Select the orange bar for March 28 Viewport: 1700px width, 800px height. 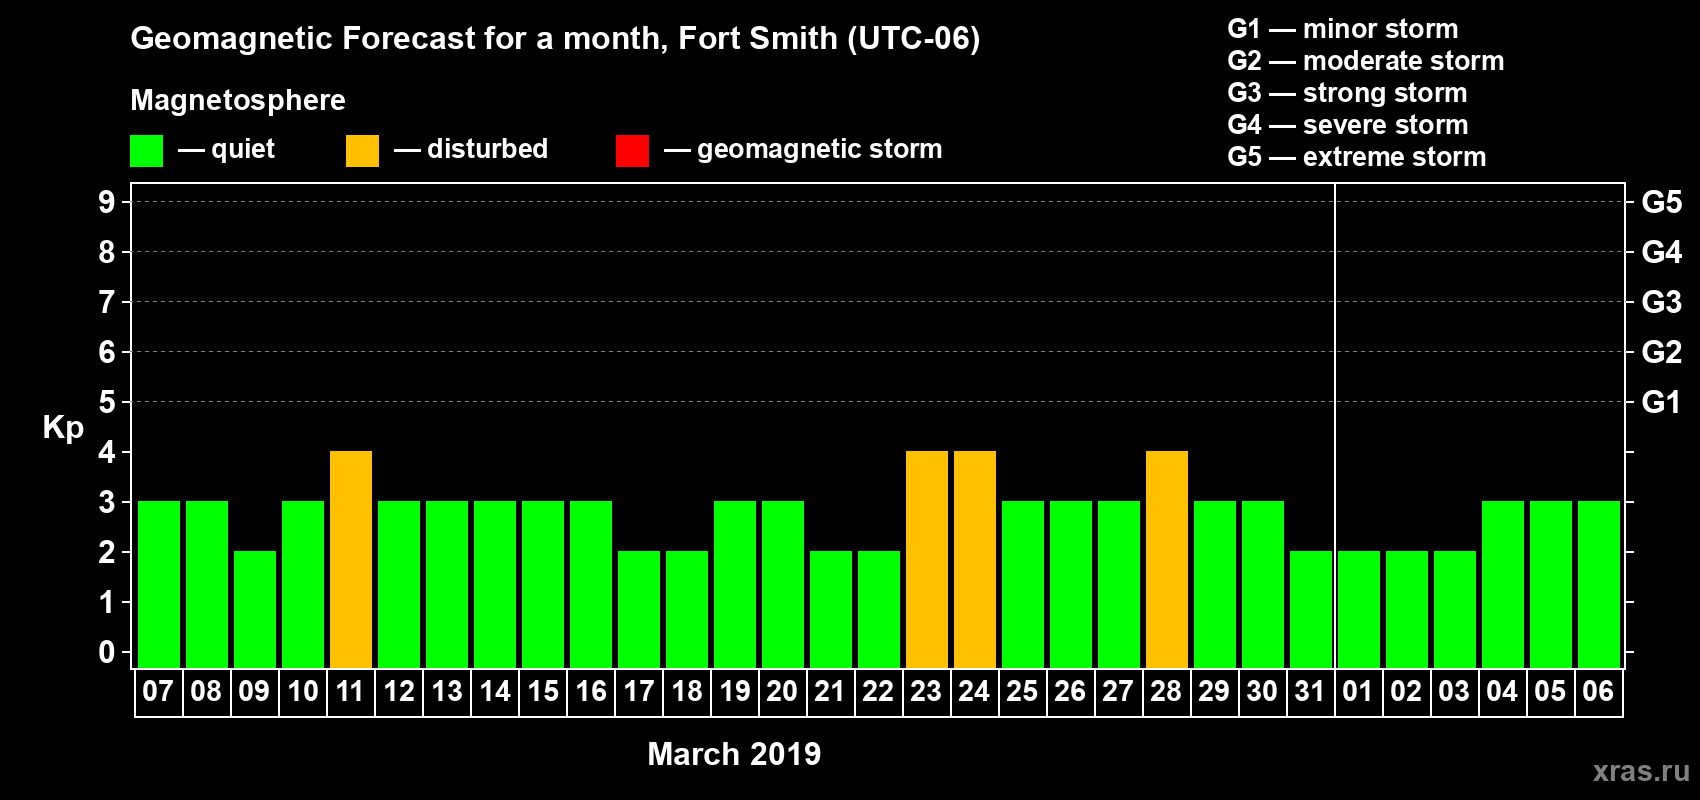(1167, 559)
